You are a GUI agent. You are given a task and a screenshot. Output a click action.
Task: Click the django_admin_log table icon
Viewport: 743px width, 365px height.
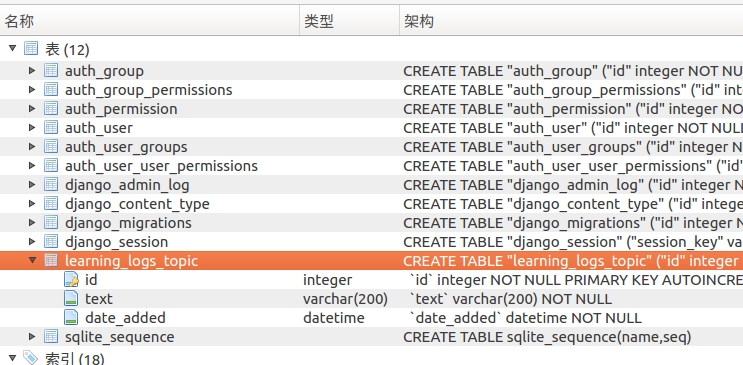tap(51, 184)
